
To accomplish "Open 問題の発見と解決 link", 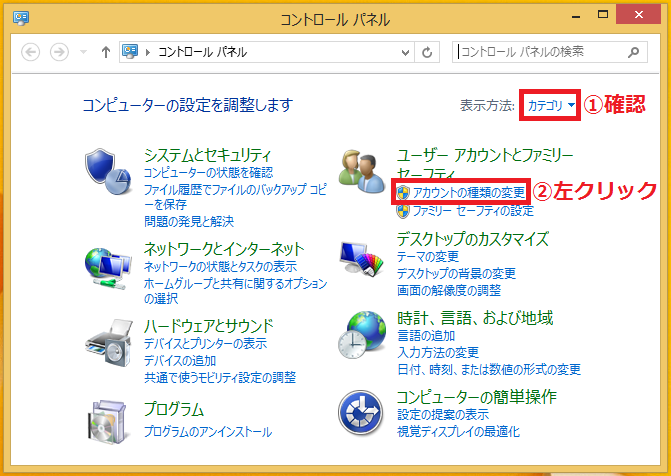I will [189, 221].
